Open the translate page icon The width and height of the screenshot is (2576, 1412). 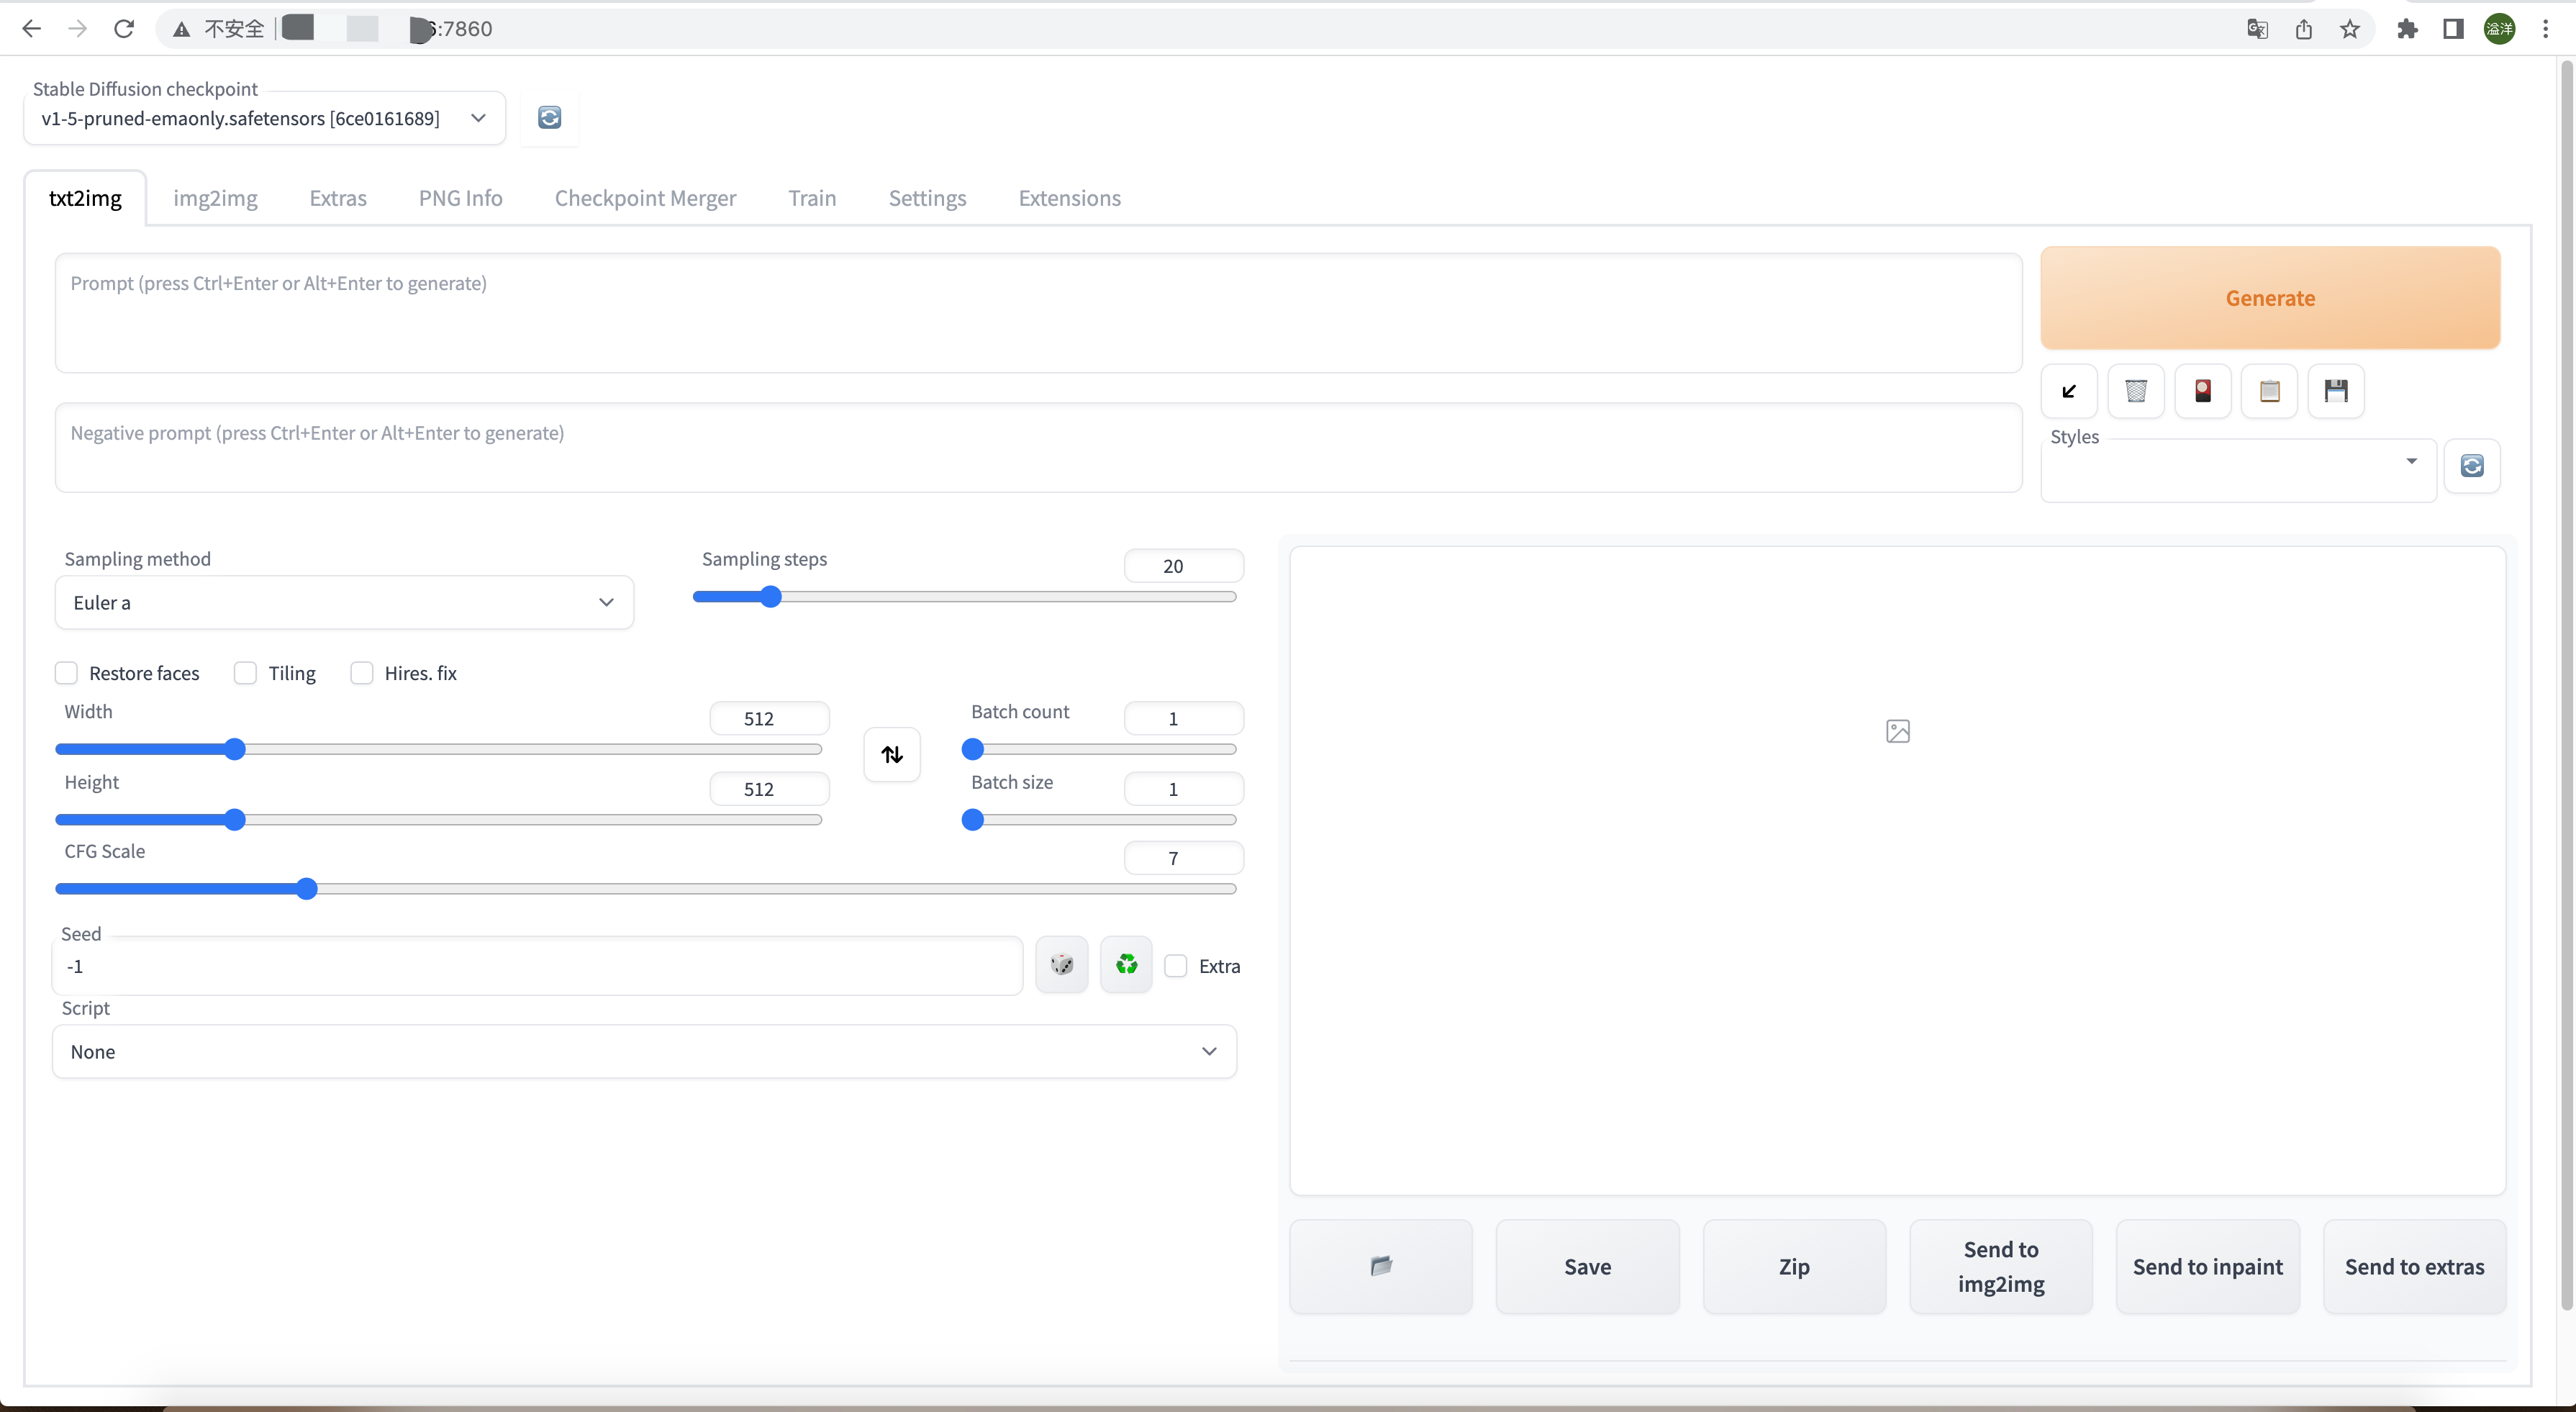click(x=2257, y=29)
